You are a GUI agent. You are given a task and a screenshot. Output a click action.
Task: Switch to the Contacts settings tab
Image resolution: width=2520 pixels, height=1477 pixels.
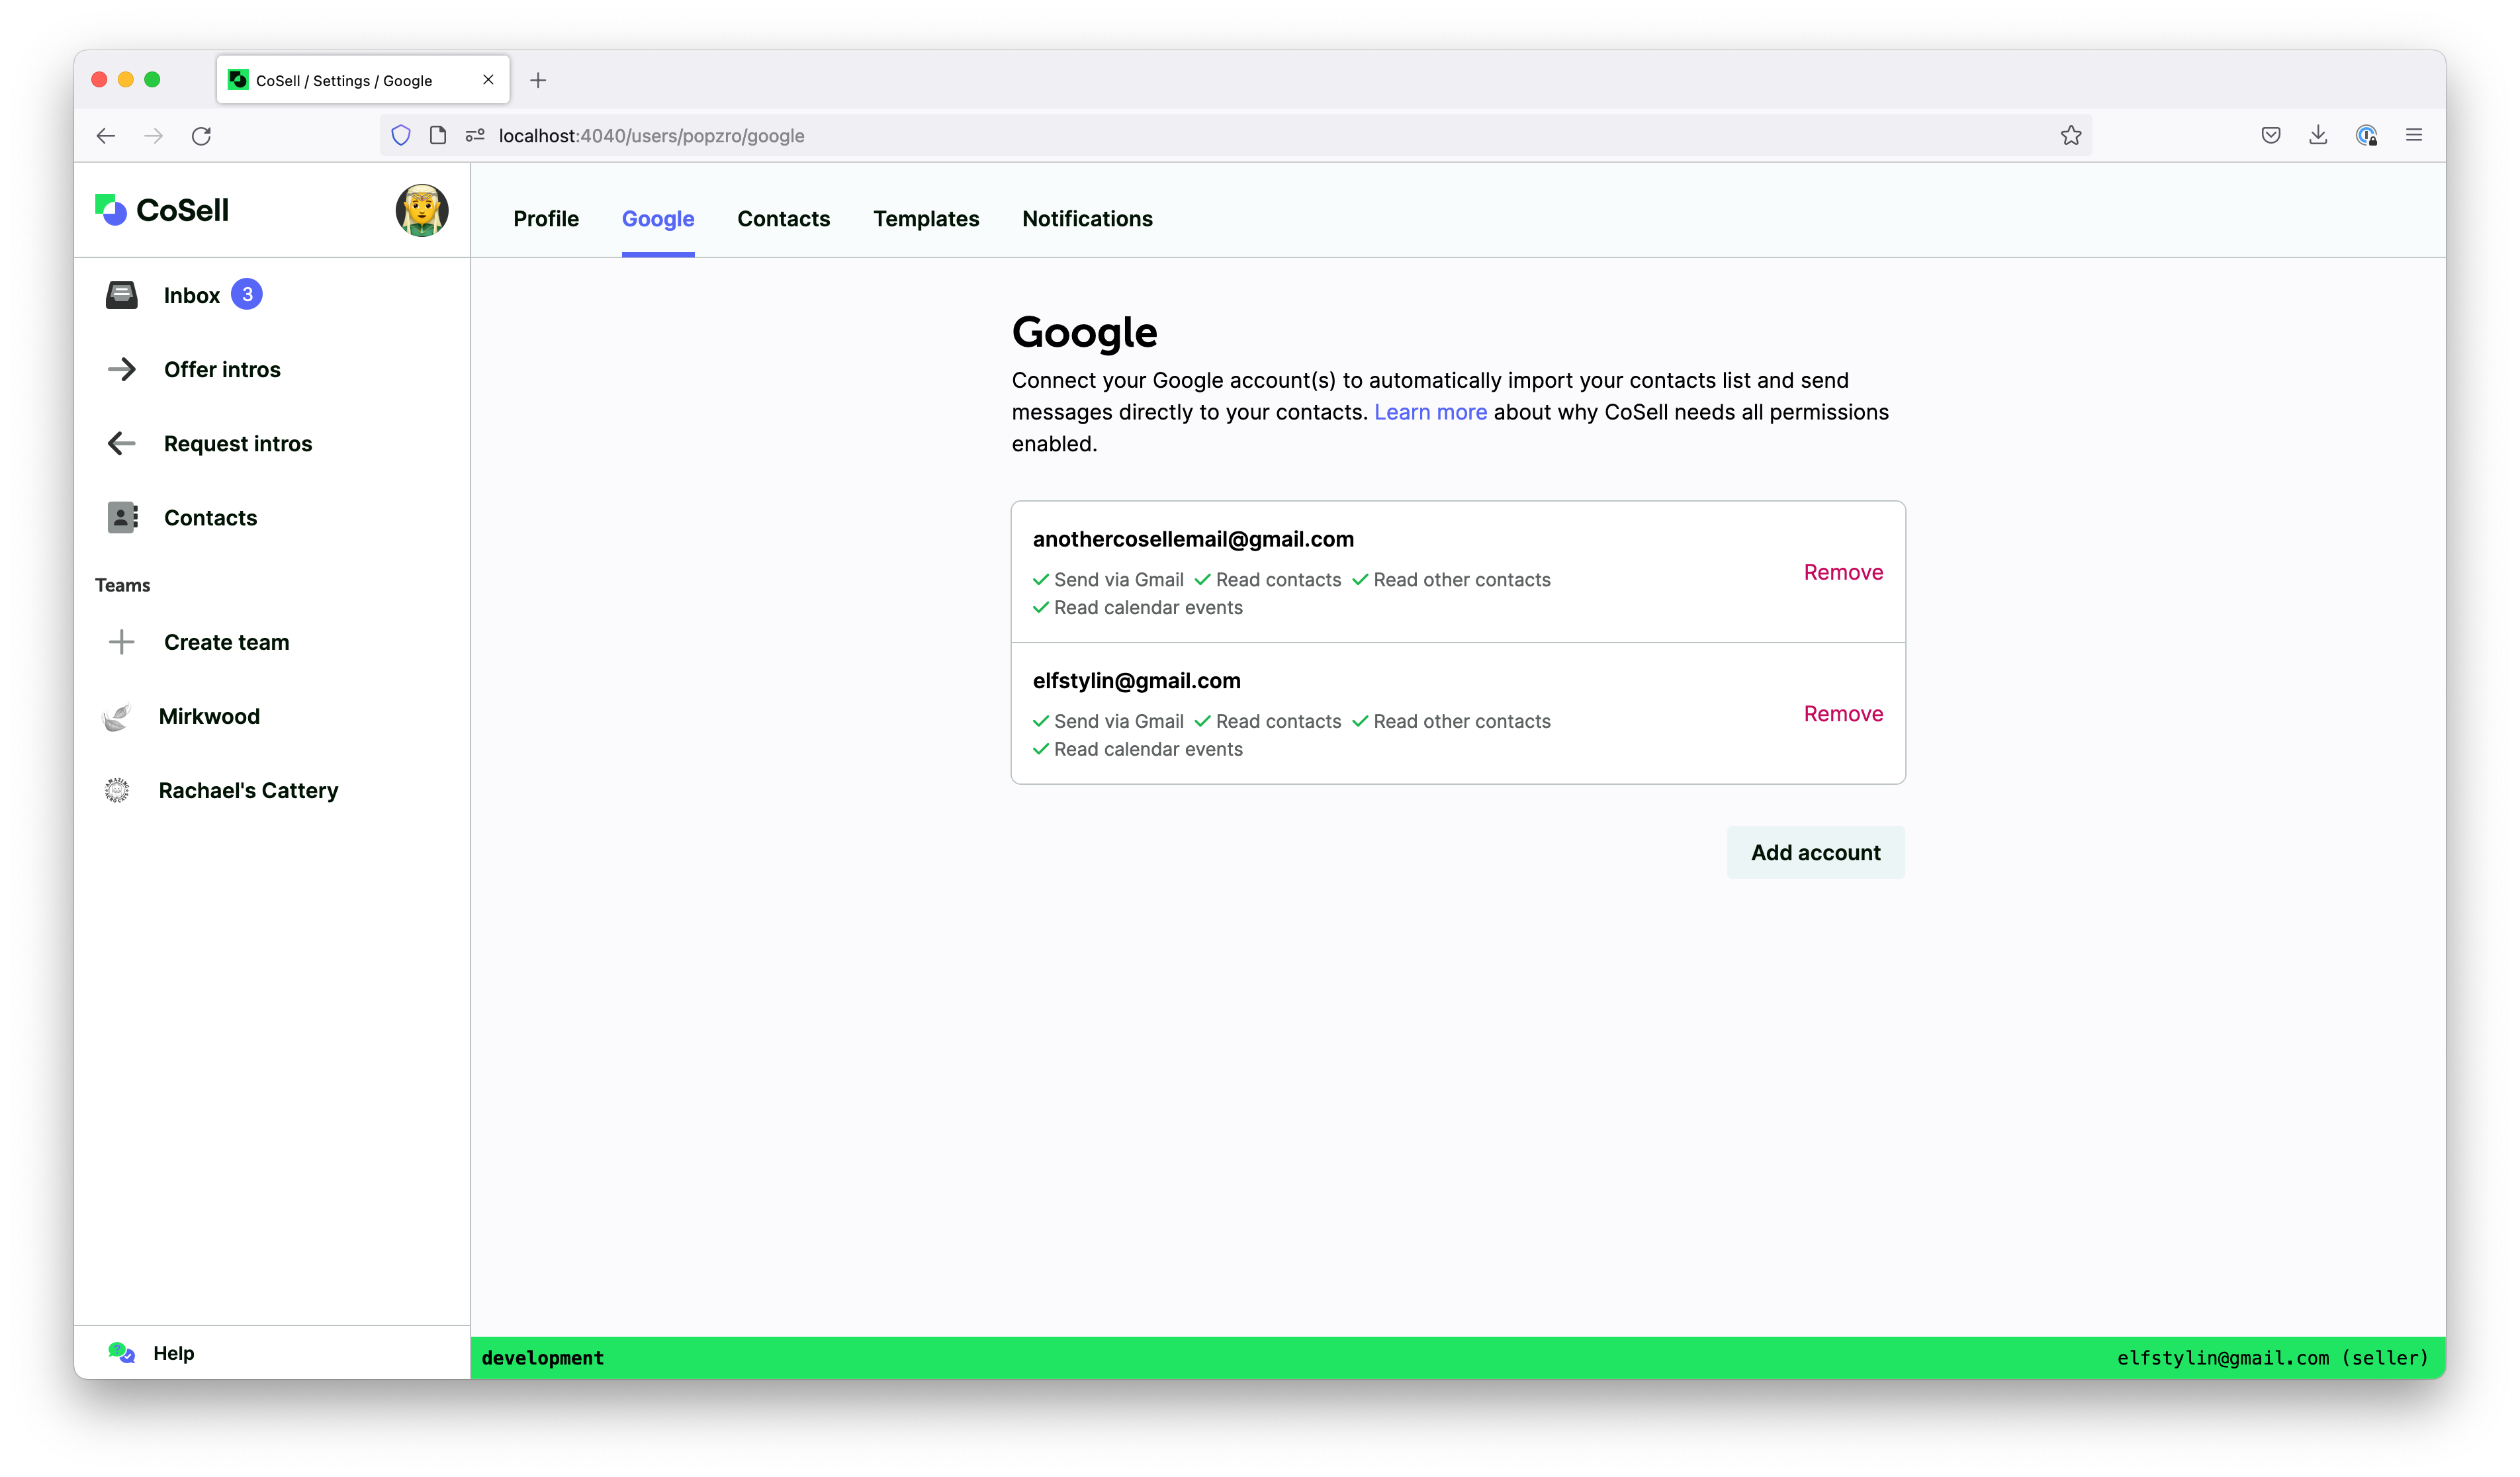click(784, 219)
